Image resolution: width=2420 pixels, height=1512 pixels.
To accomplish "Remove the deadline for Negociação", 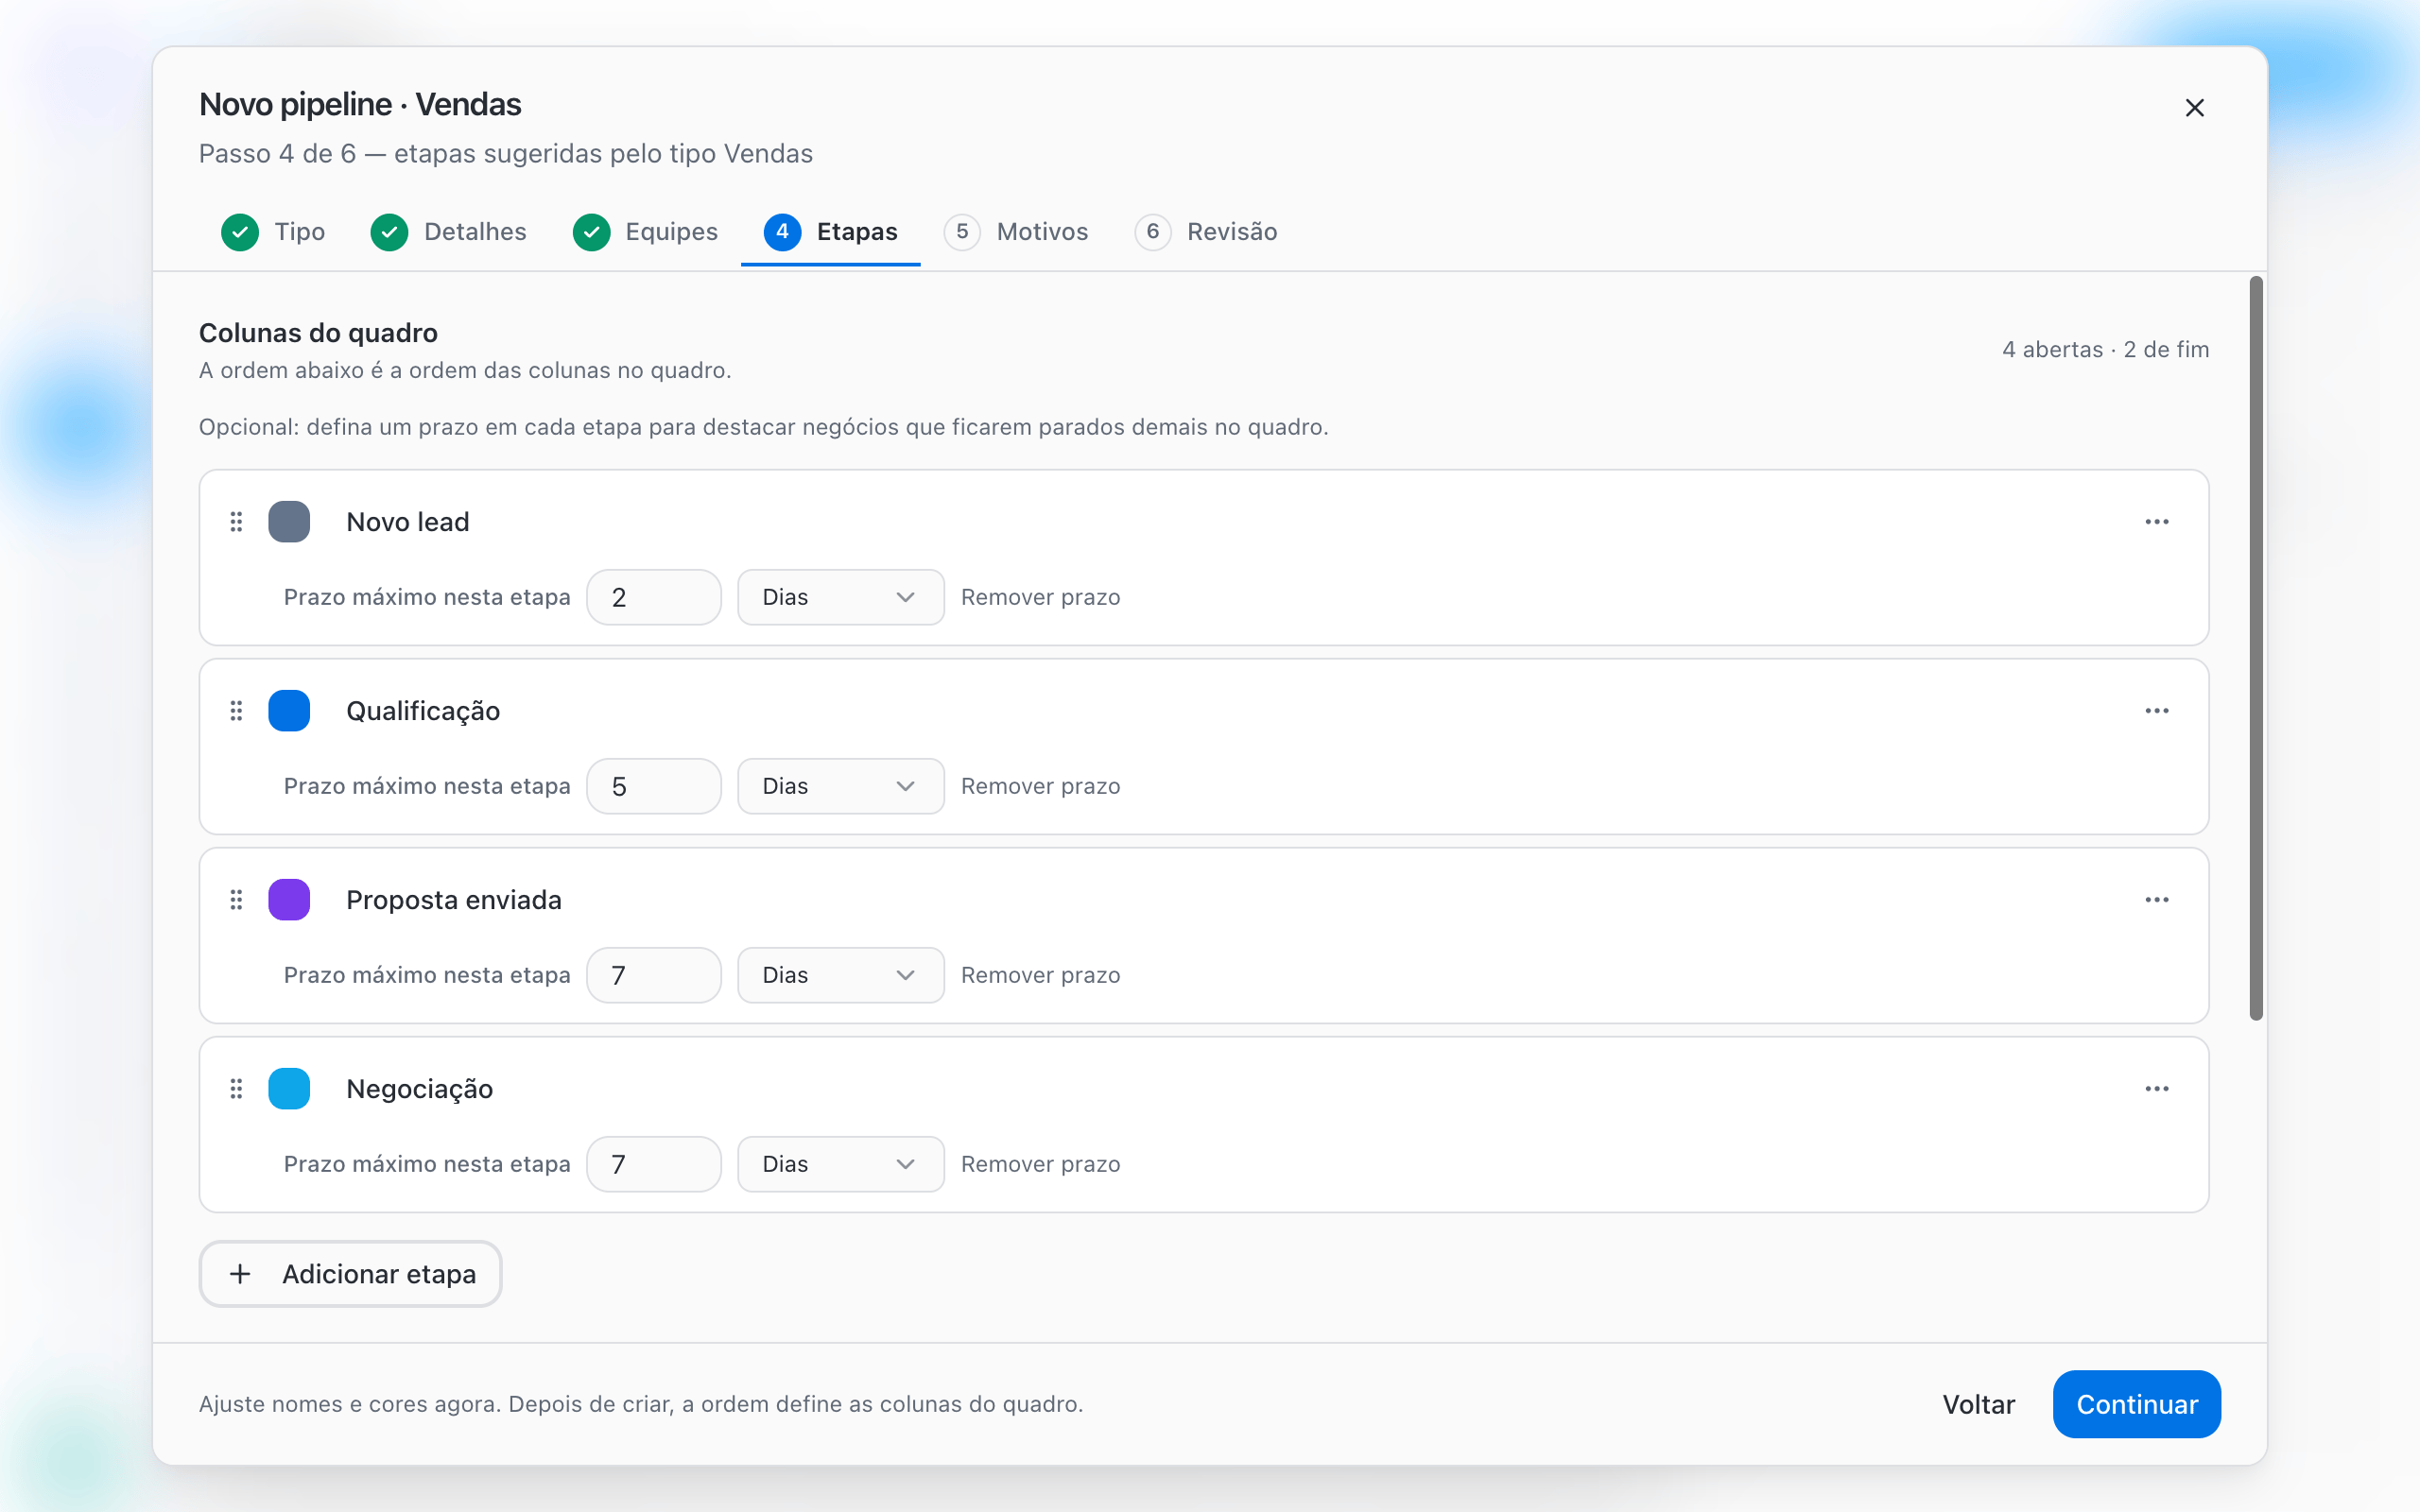I will 1041,1164.
